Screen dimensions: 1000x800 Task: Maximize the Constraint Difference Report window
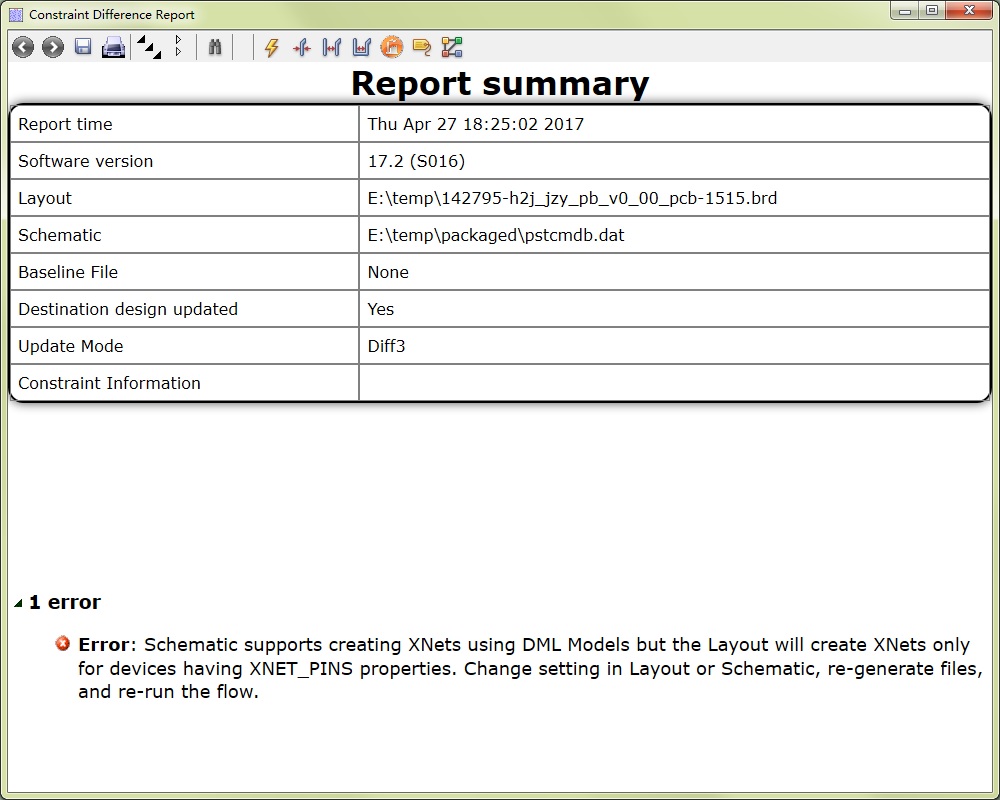[932, 11]
